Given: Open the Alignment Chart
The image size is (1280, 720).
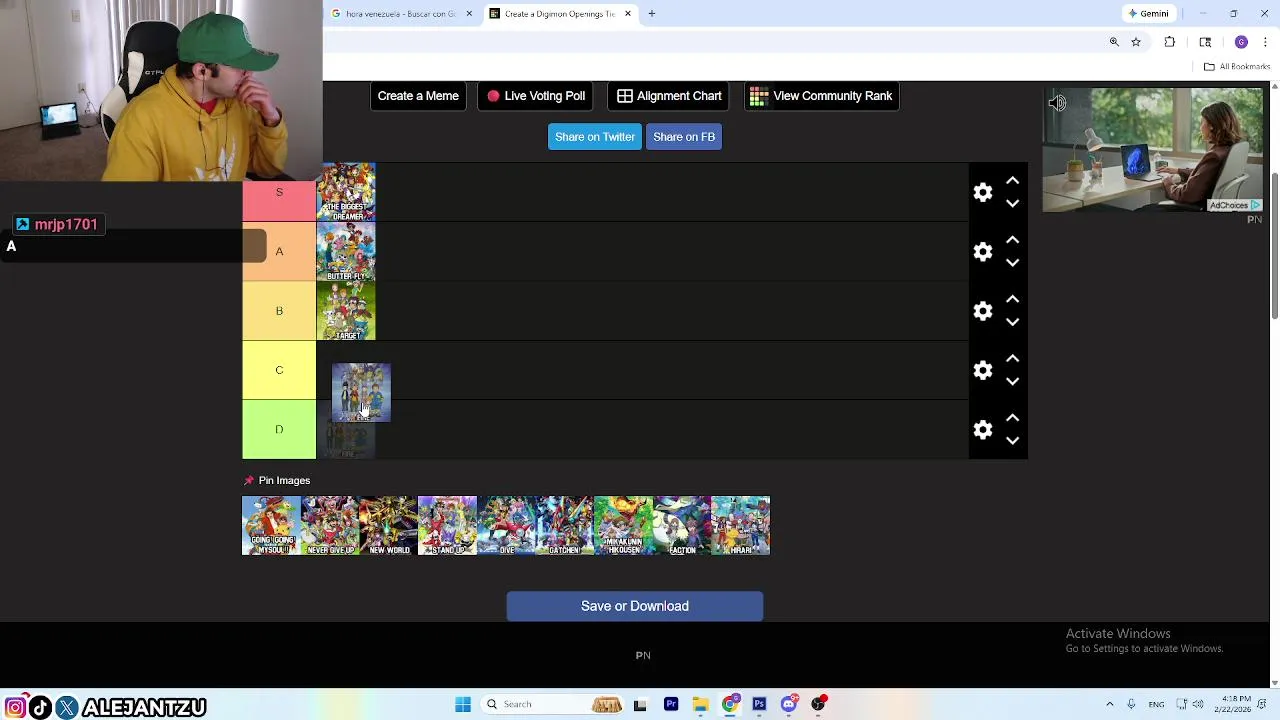Looking at the screenshot, I should coord(669,96).
